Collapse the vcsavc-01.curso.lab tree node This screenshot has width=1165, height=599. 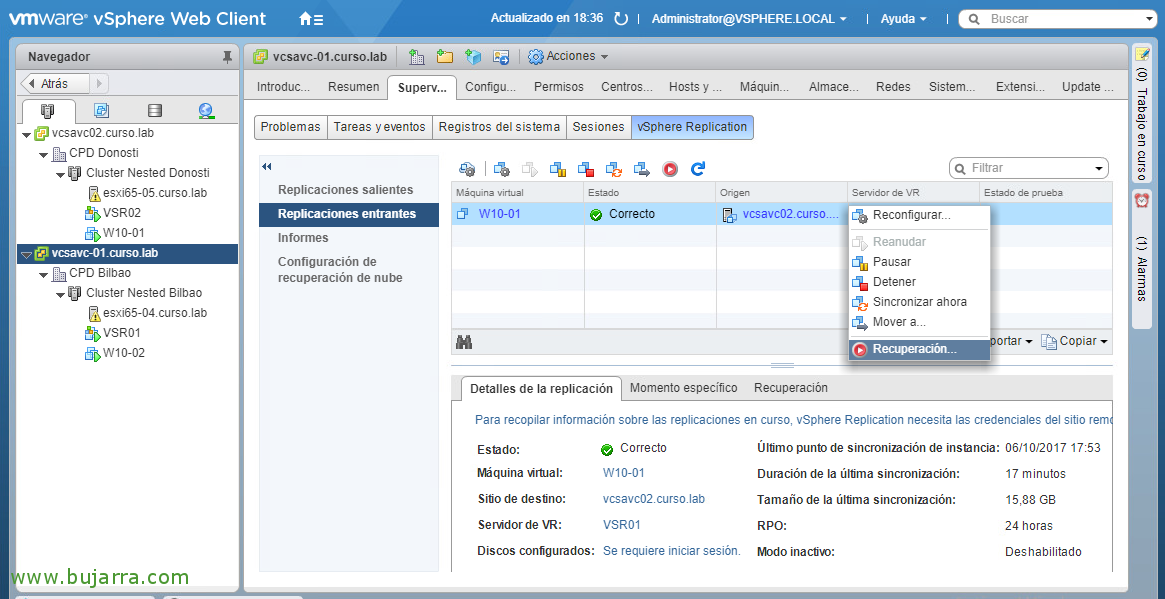pos(26,254)
